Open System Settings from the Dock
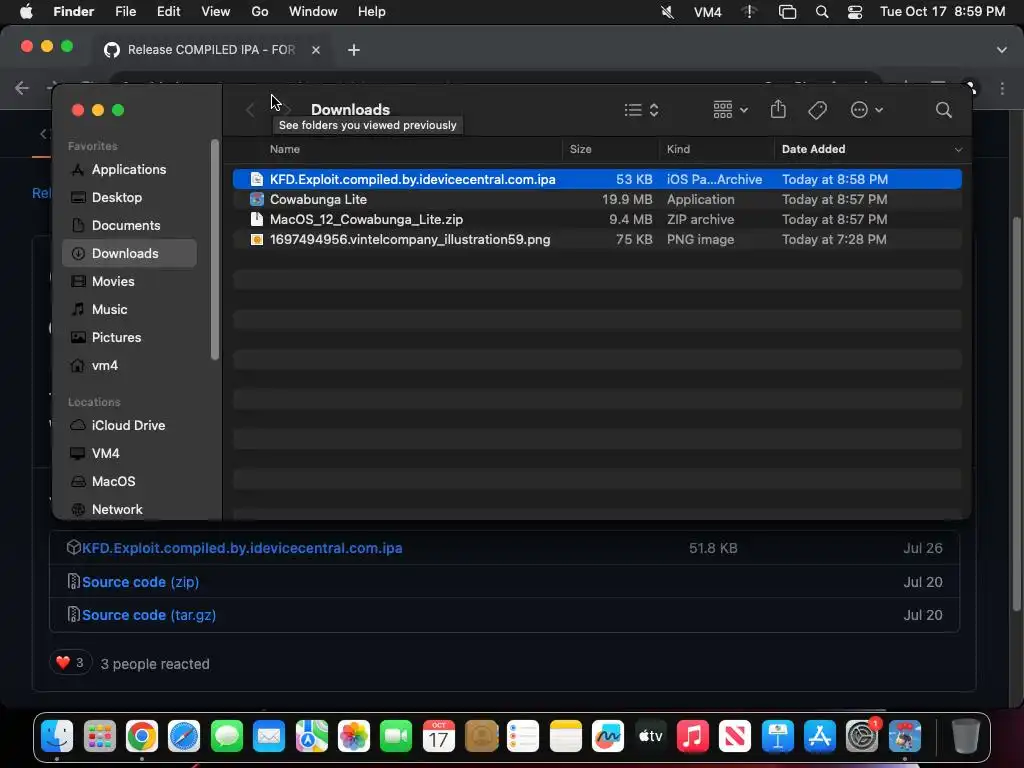 862,736
